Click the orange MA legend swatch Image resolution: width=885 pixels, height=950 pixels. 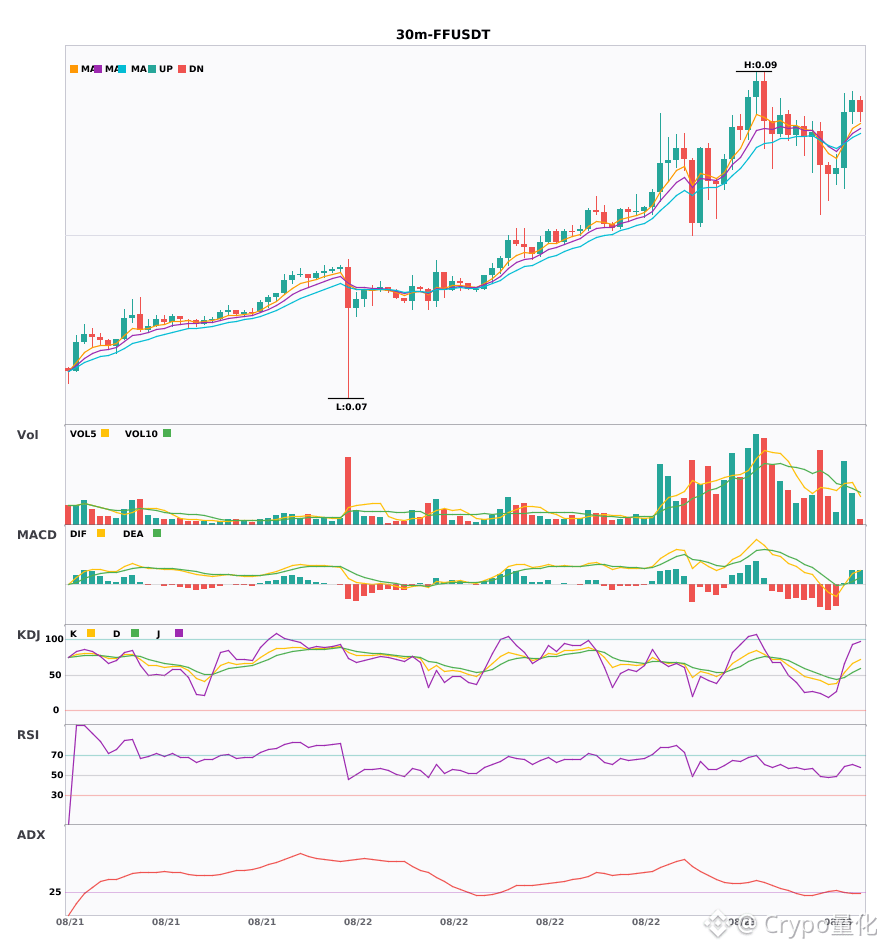74,69
